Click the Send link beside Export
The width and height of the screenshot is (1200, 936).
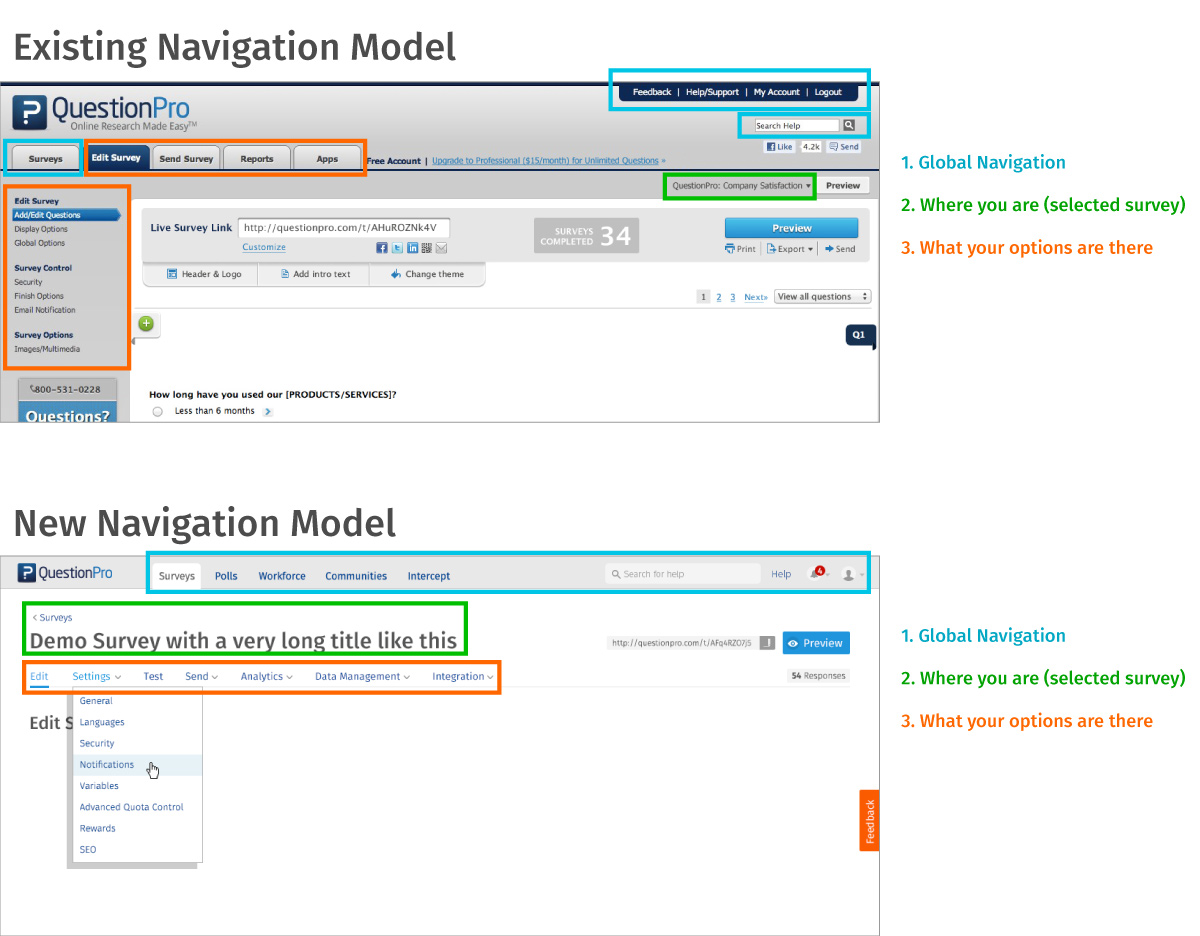pyautogui.click(x=840, y=249)
